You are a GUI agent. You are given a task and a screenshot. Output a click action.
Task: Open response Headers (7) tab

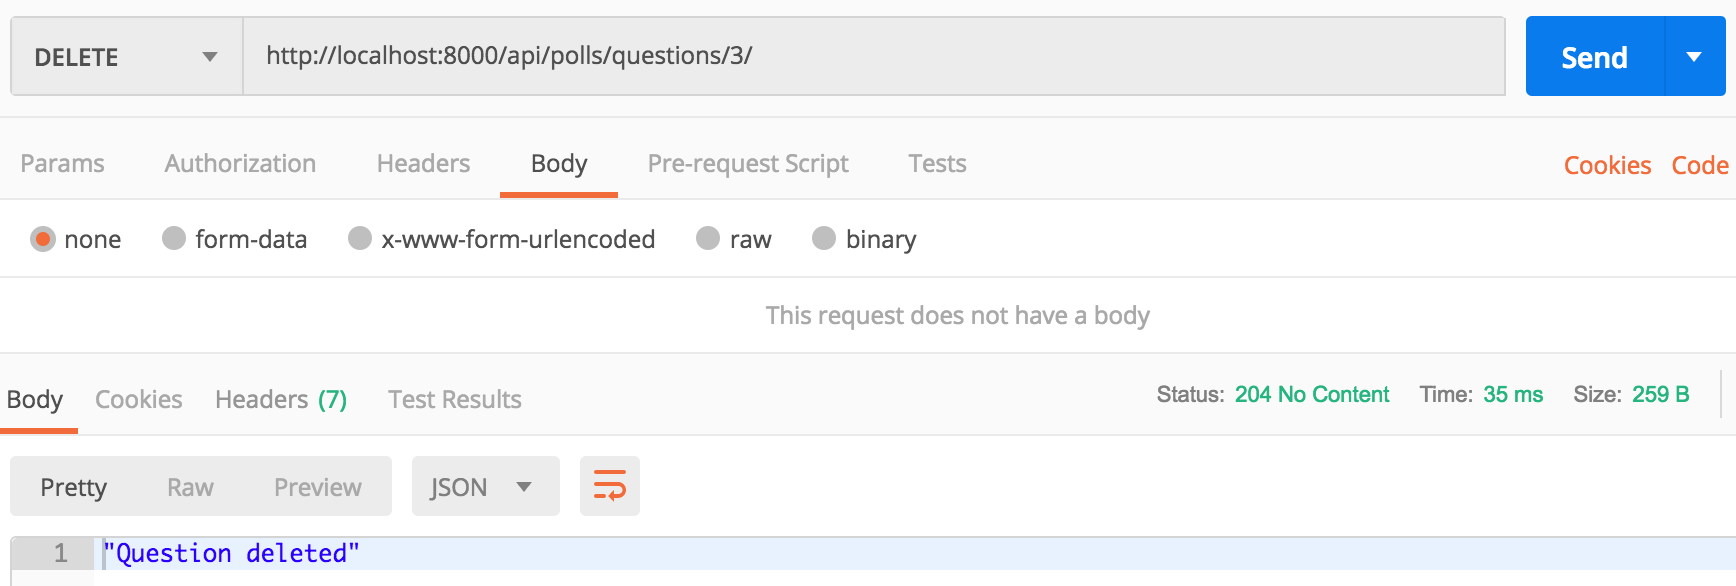coord(281,399)
